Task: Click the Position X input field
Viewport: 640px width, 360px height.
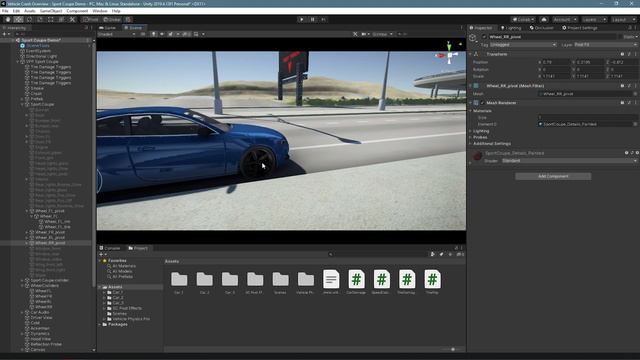Action: (x=556, y=62)
